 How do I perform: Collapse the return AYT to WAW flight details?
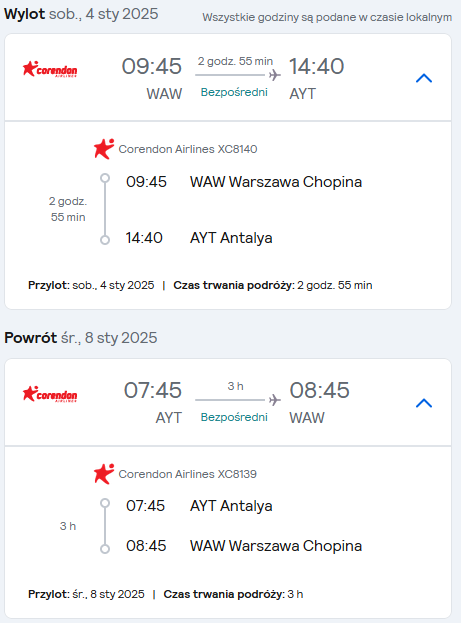point(424,403)
